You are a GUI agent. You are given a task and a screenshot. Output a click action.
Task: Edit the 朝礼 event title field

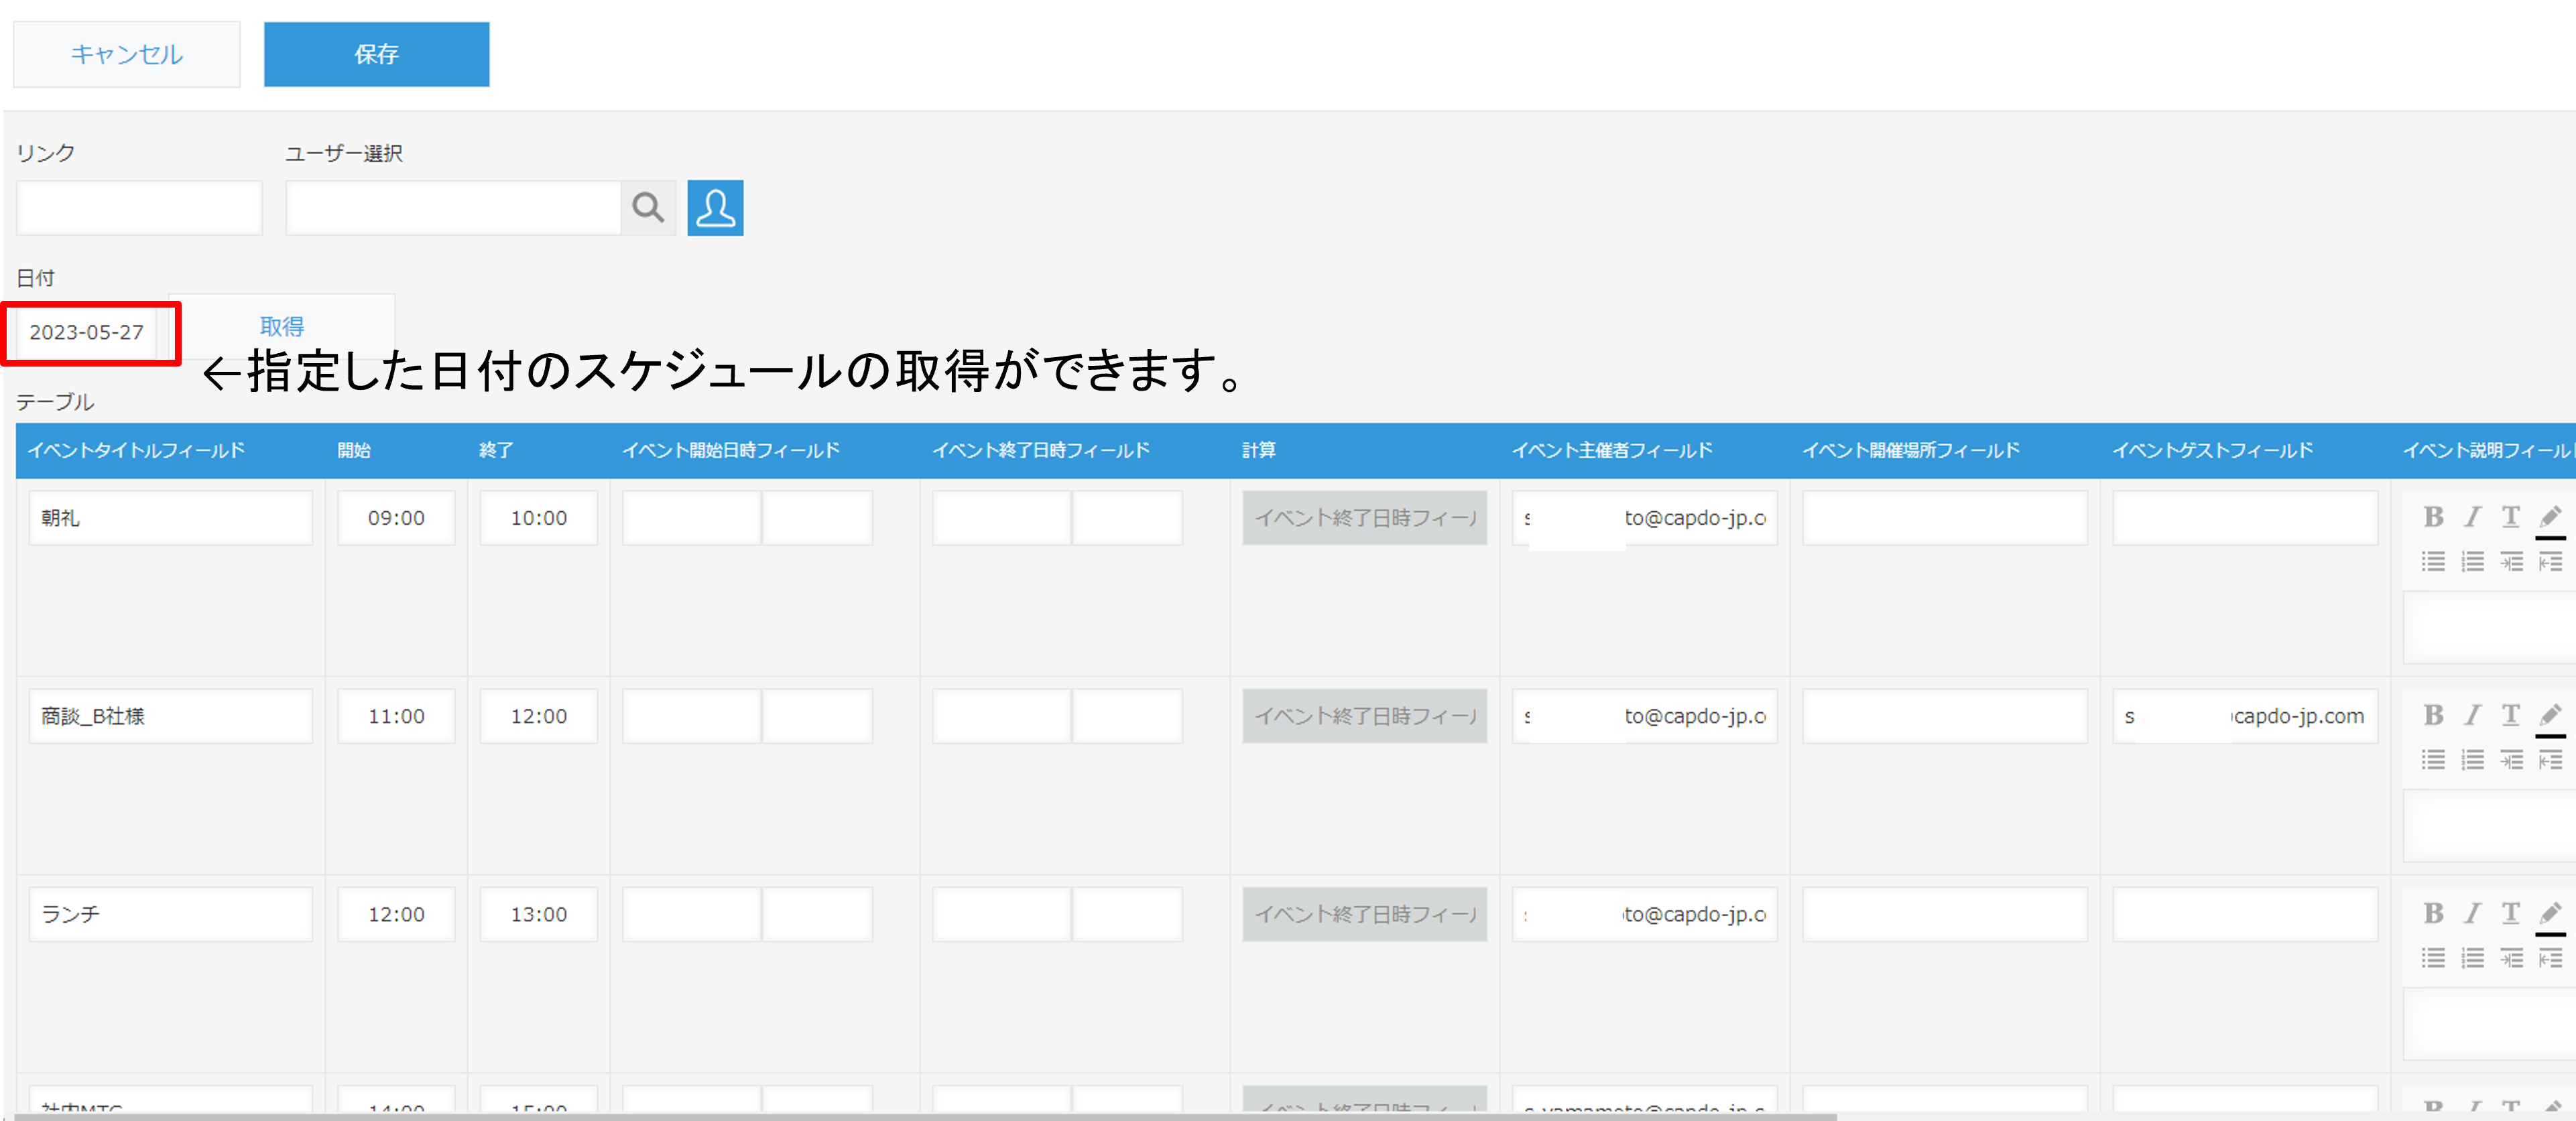tap(170, 518)
